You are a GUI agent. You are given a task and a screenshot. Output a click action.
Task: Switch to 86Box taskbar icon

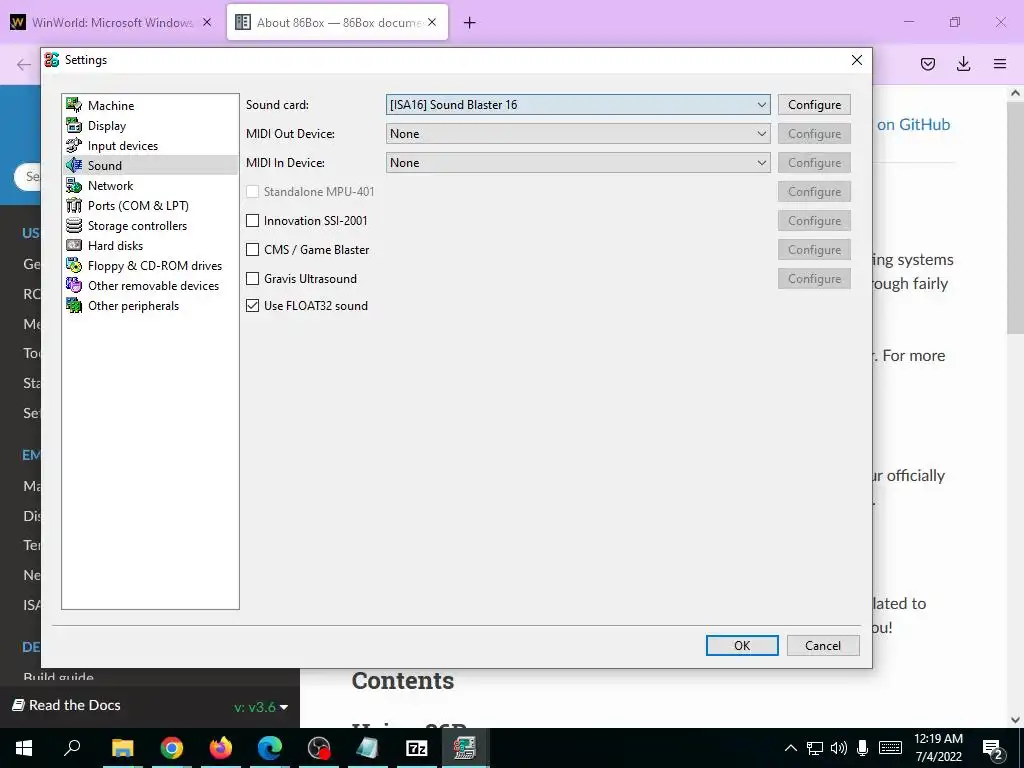click(x=465, y=748)
